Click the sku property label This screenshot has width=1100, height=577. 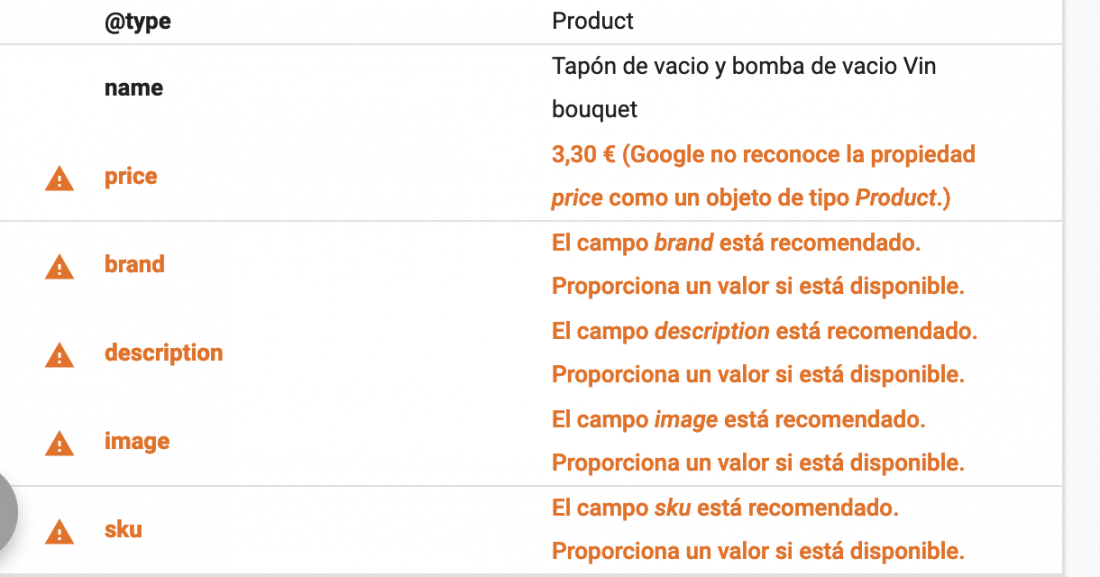pyautogui.click(x=123, y=529)
